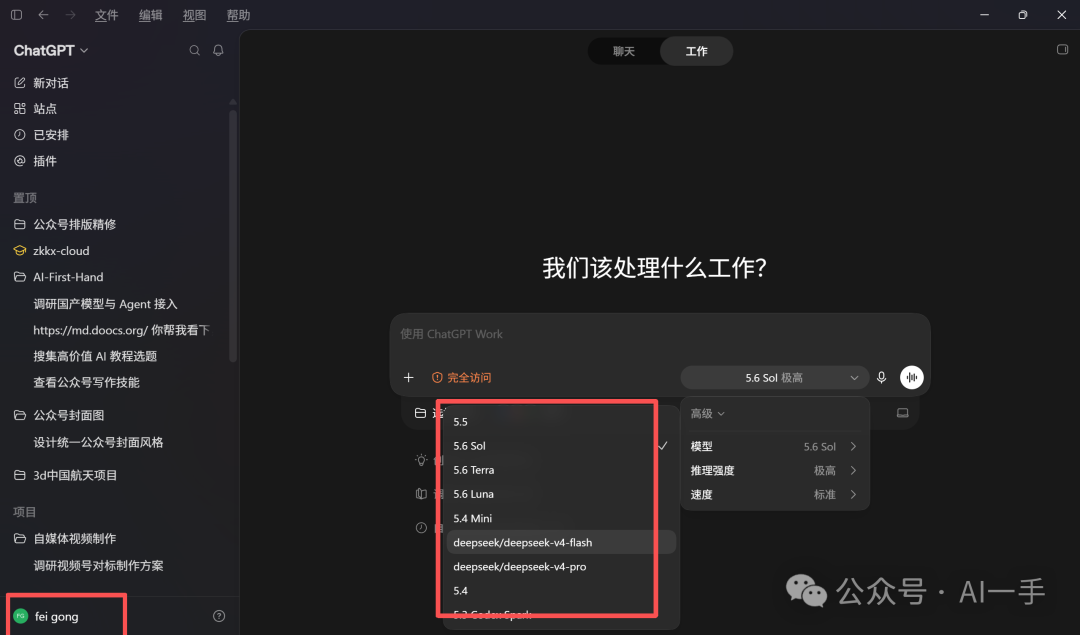Click folder icon beside 自媒体视频制作
This screenshot has width=1080, height=635.
[20, 539]
